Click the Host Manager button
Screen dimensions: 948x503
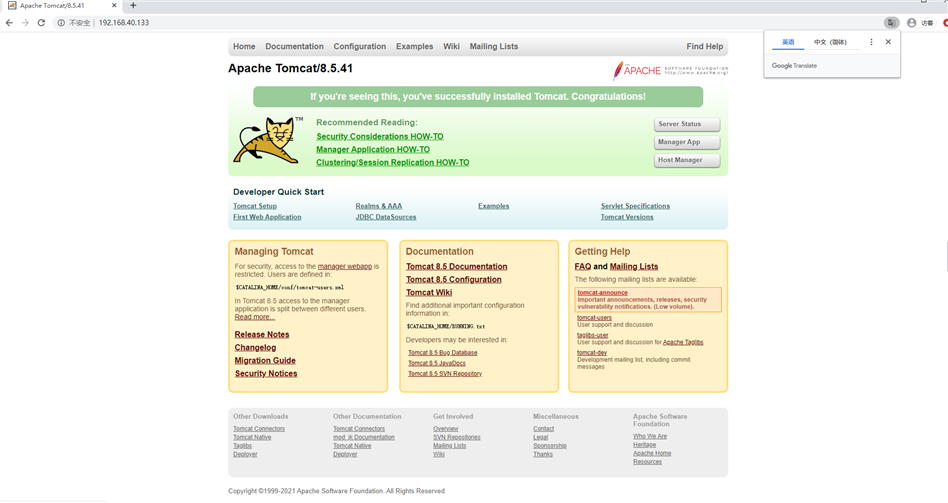(687, 161)
